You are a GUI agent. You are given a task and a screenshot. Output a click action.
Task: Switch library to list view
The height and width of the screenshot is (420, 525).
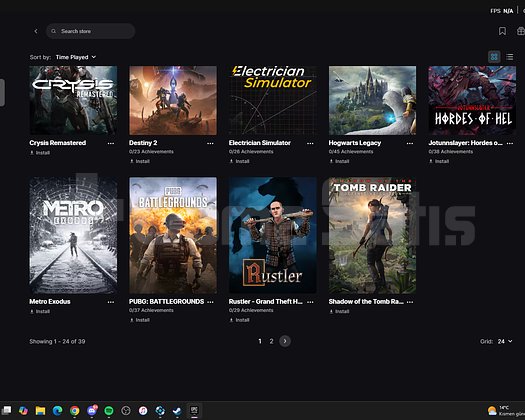click(510, 57)
